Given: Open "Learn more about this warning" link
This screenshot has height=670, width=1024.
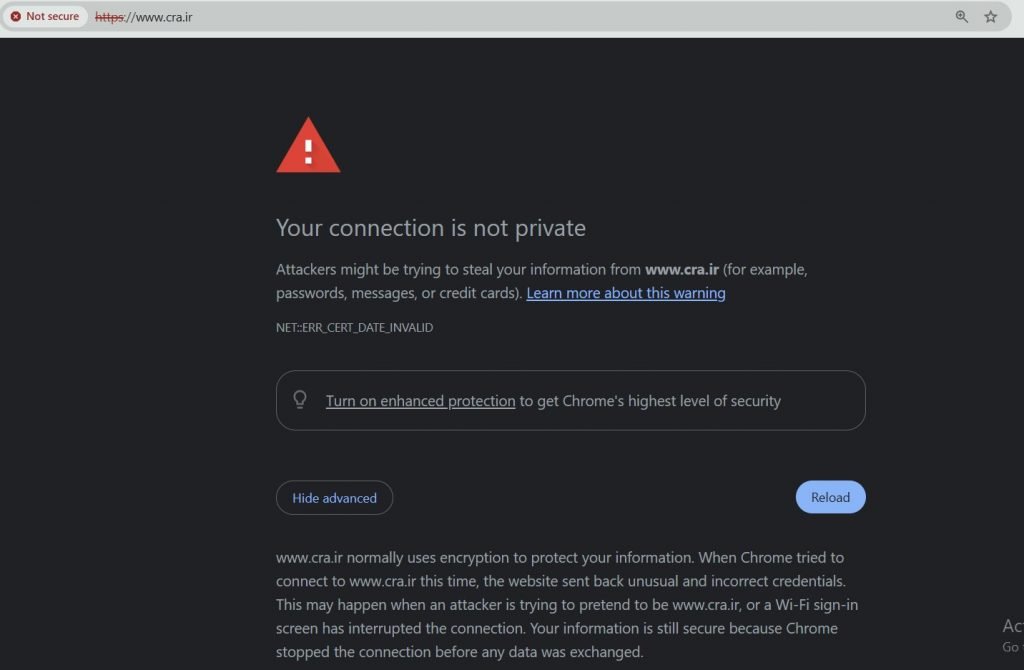Looking at the screenshot, I should [626, 293].
